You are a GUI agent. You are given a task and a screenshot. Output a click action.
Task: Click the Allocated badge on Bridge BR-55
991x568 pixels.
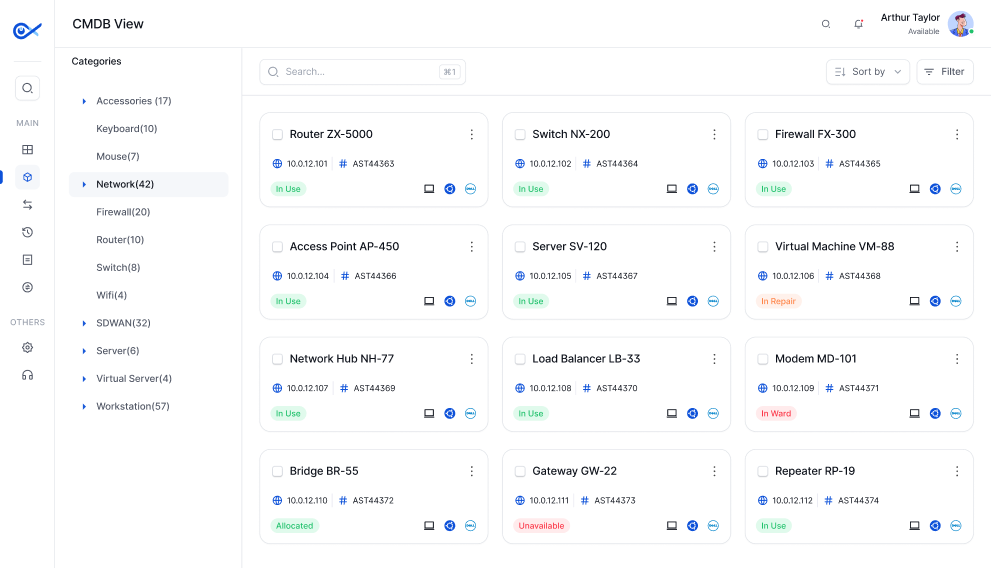pyautogui.click(x=295, y=526)
